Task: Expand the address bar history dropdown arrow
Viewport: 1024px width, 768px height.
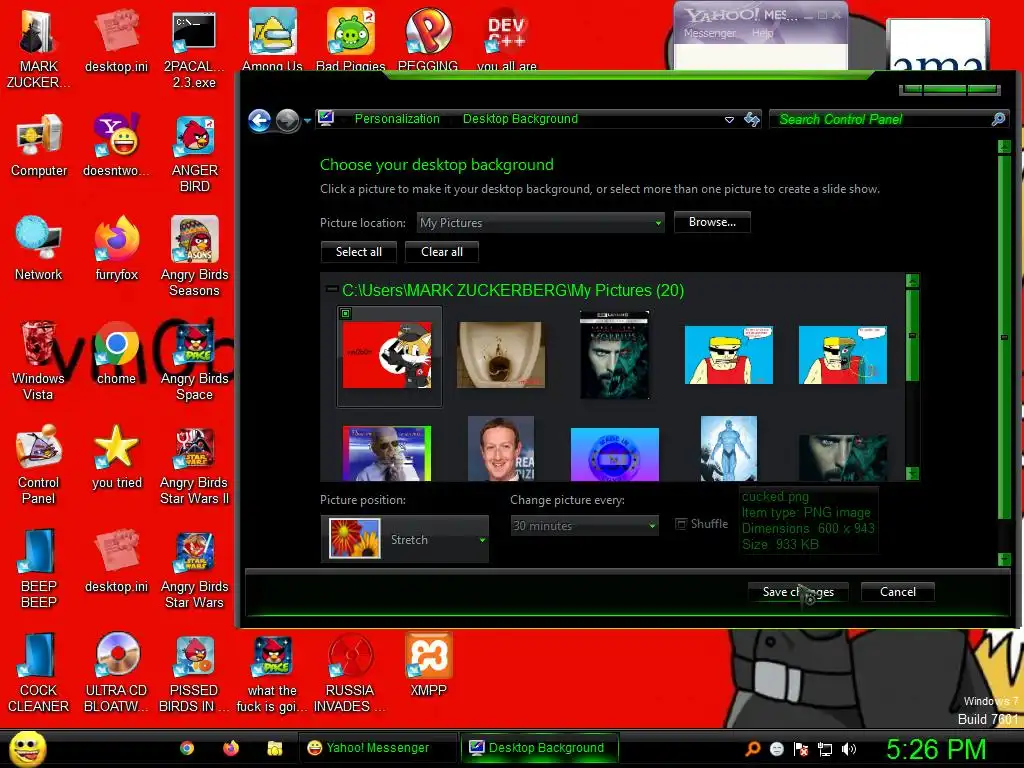Action: (729, 120)
